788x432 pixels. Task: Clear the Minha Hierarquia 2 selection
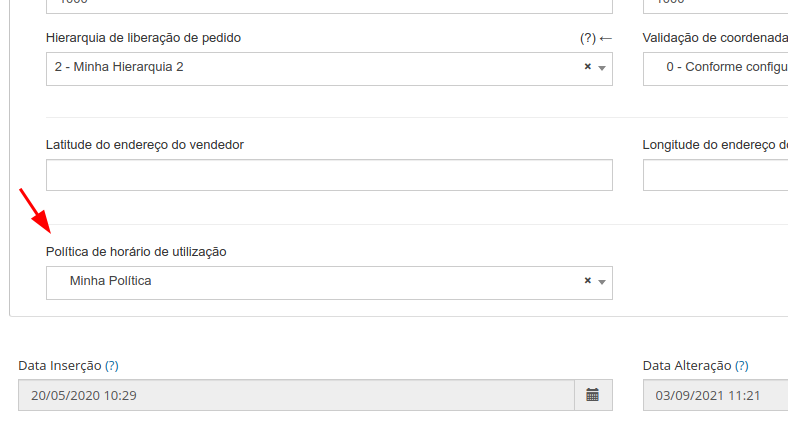coord(587,67)
